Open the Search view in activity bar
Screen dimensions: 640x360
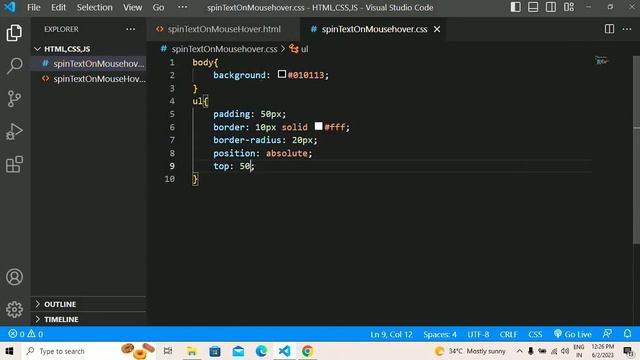[x=14, y=65]
